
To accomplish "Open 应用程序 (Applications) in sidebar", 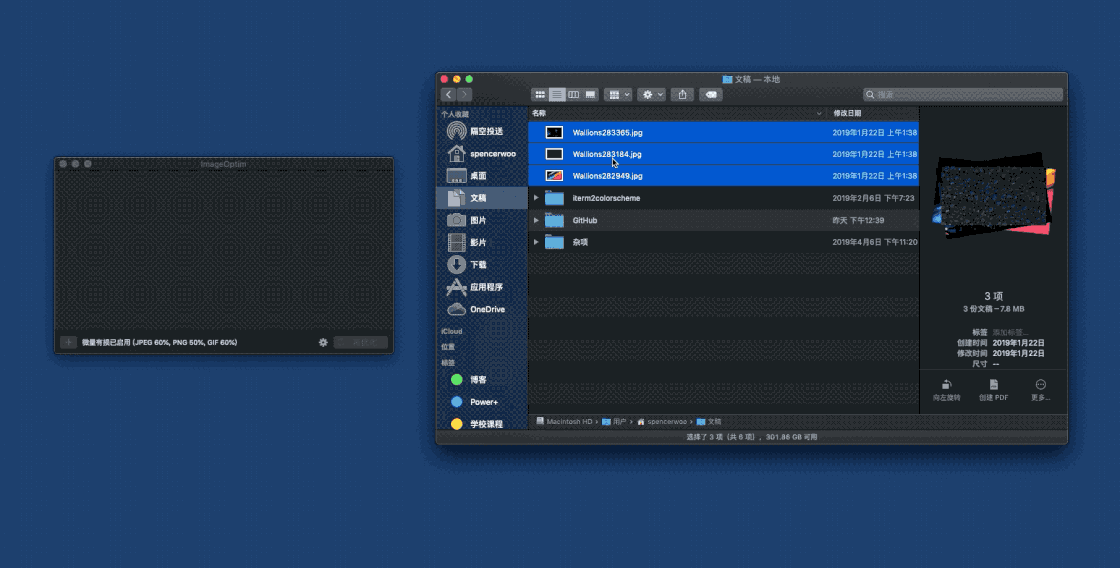I will click(481, 287).
